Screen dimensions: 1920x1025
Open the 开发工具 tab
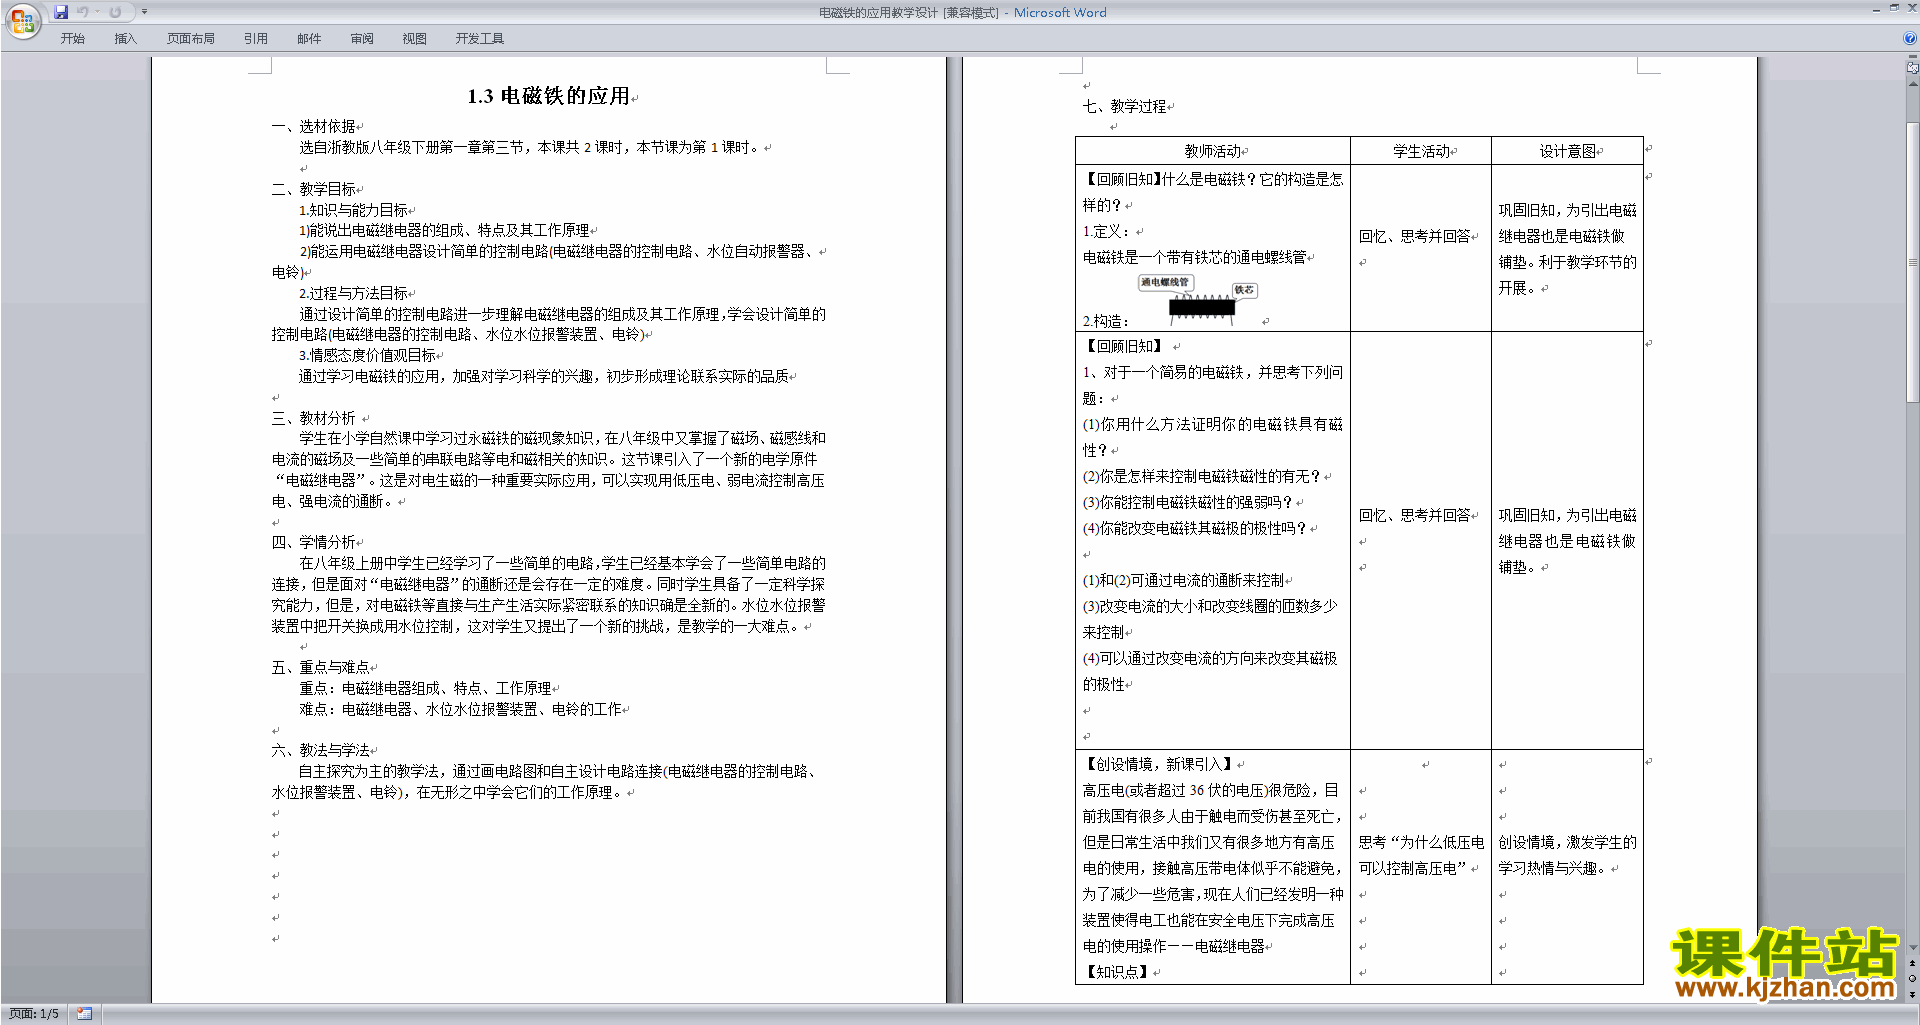pyautogui.click(x=480, y=39)
